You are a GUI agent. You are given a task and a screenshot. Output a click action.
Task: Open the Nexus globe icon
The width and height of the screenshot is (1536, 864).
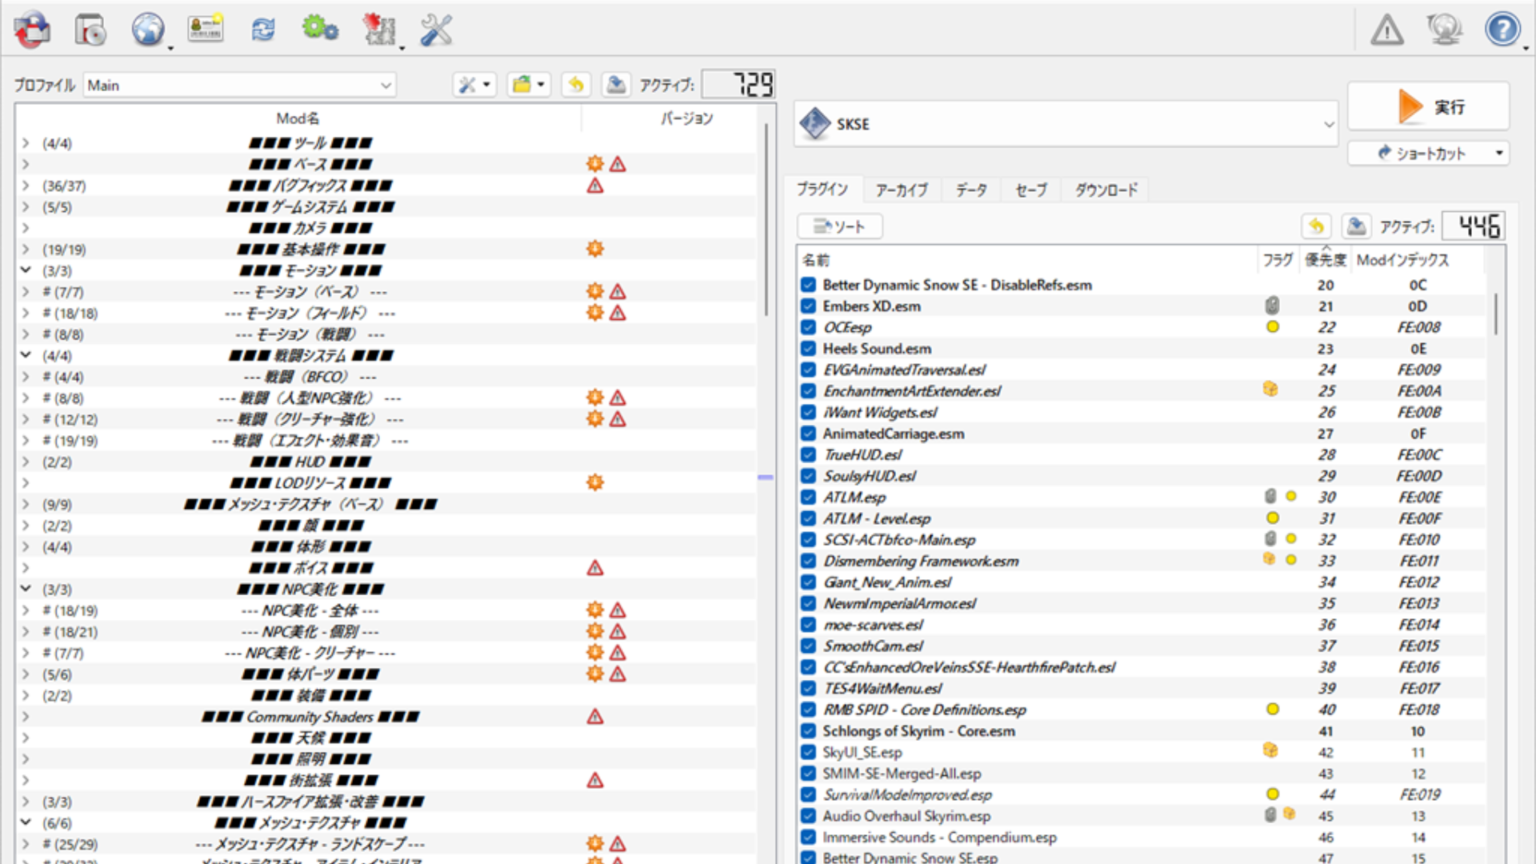click(148, 30)
